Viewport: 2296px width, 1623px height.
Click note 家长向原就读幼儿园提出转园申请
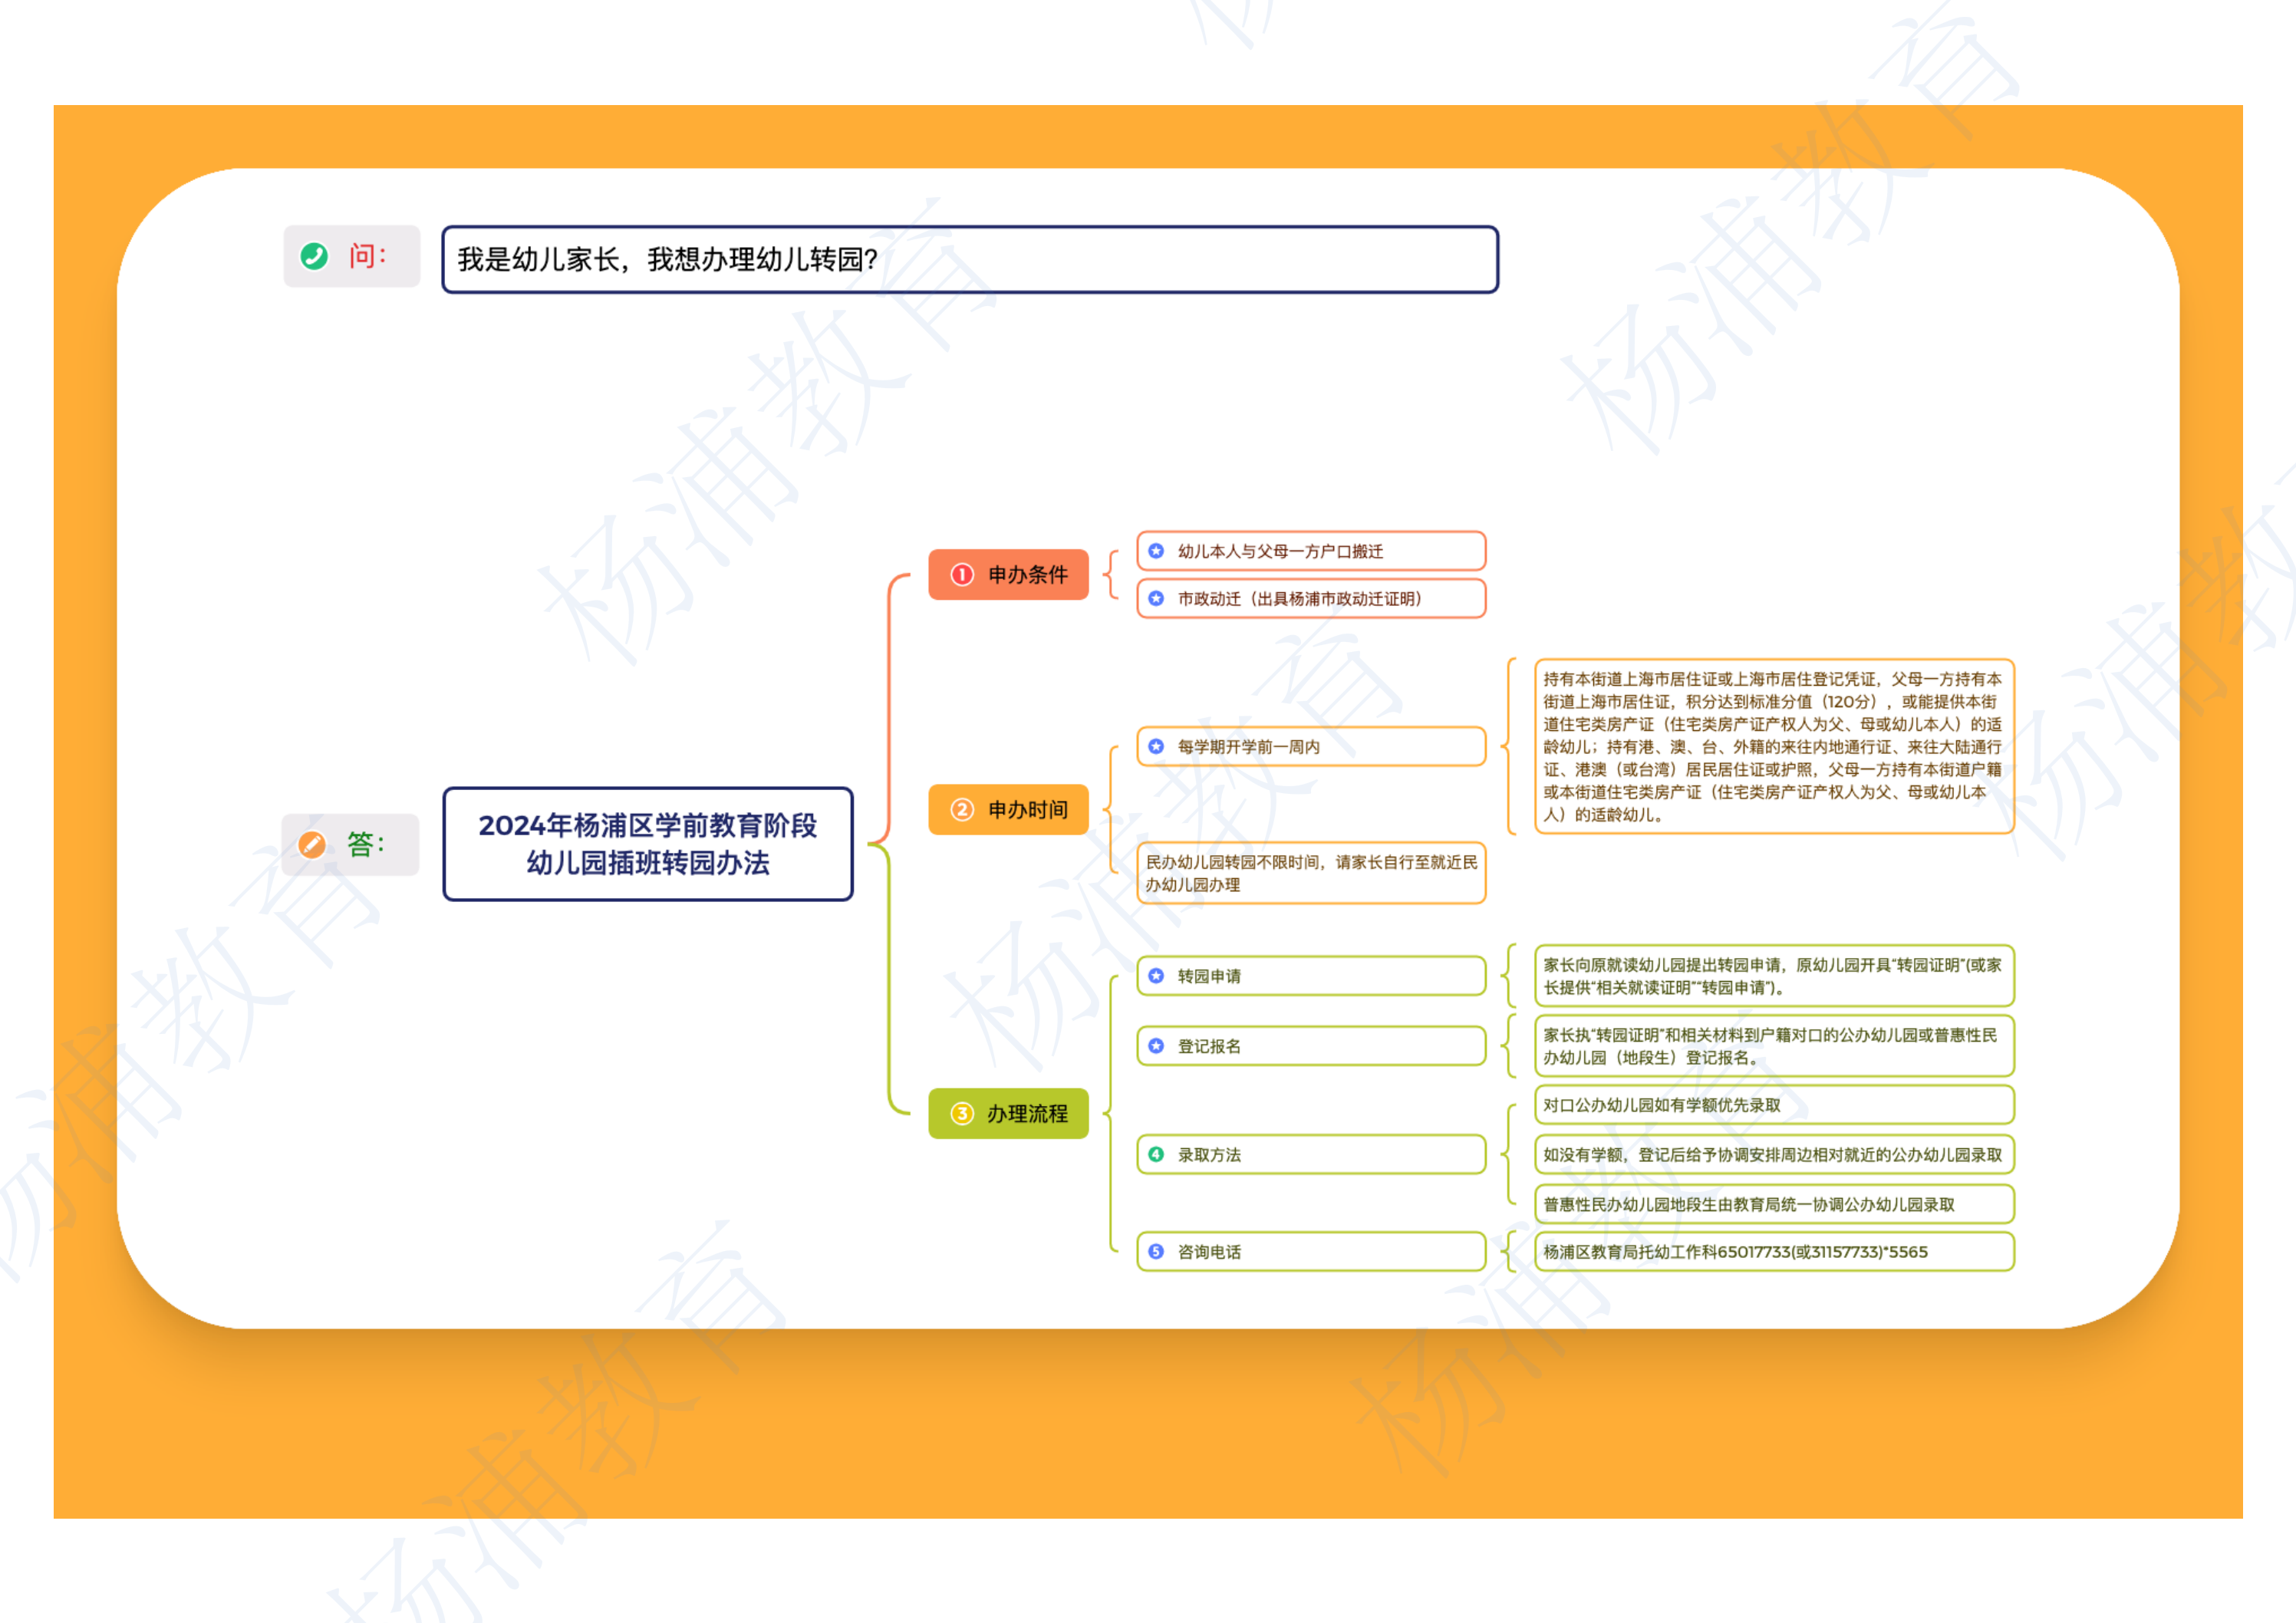pyautogui.click(x=1774, y=976)
